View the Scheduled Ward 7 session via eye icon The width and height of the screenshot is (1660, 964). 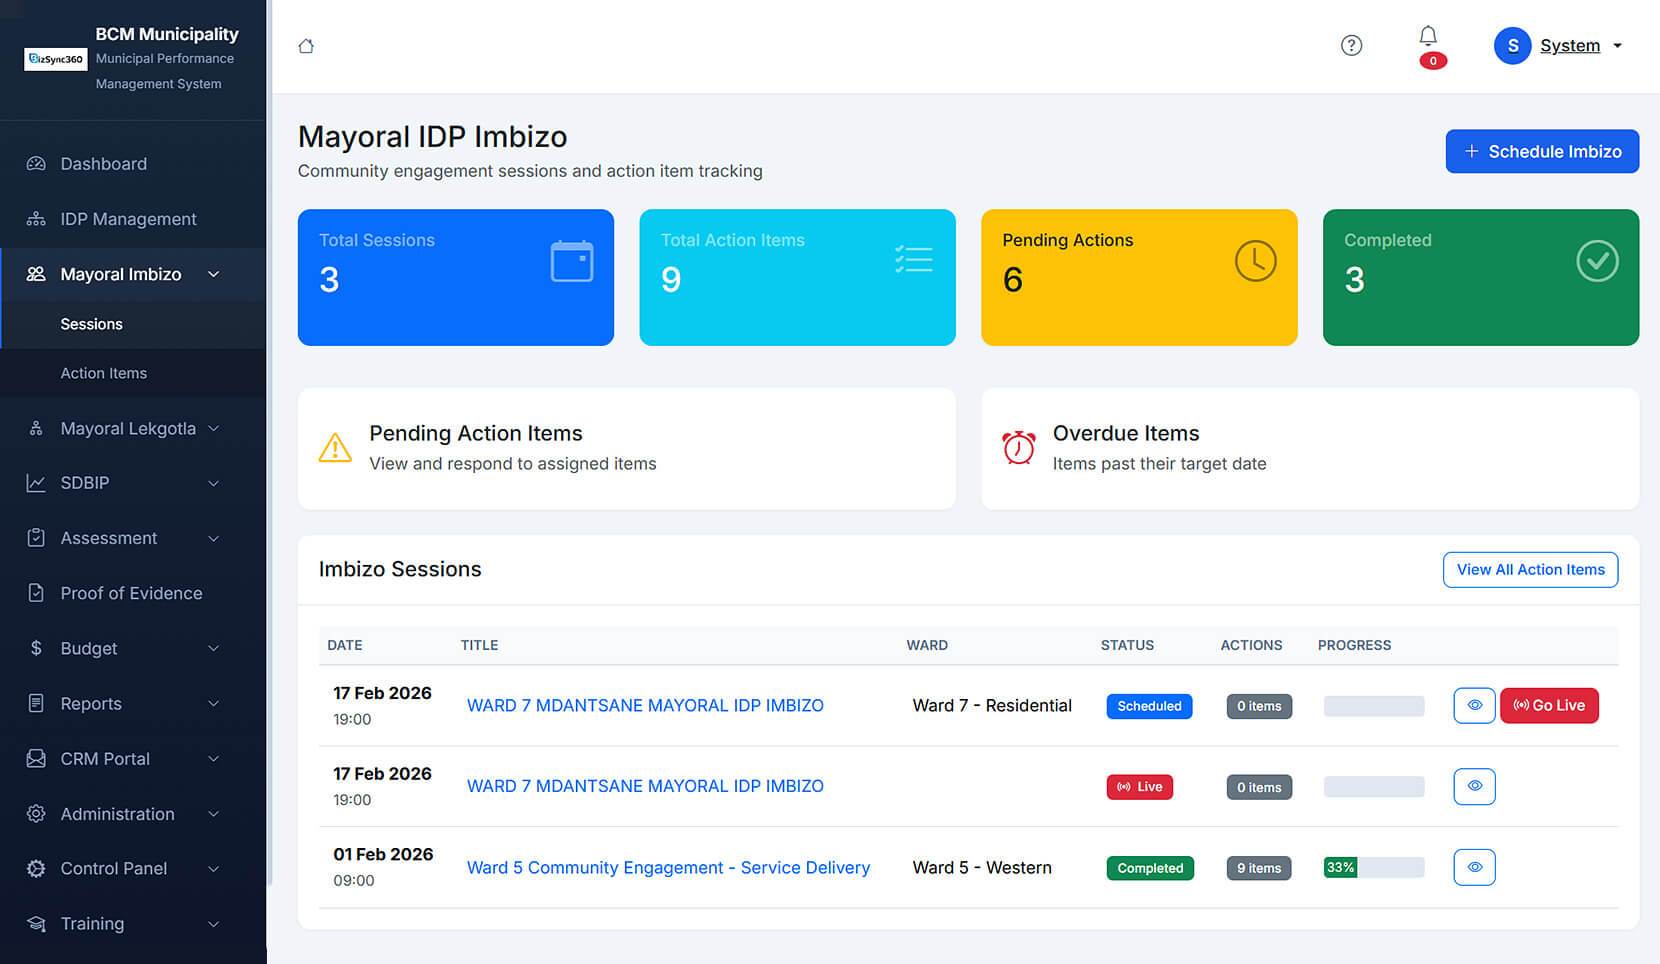1474,706
